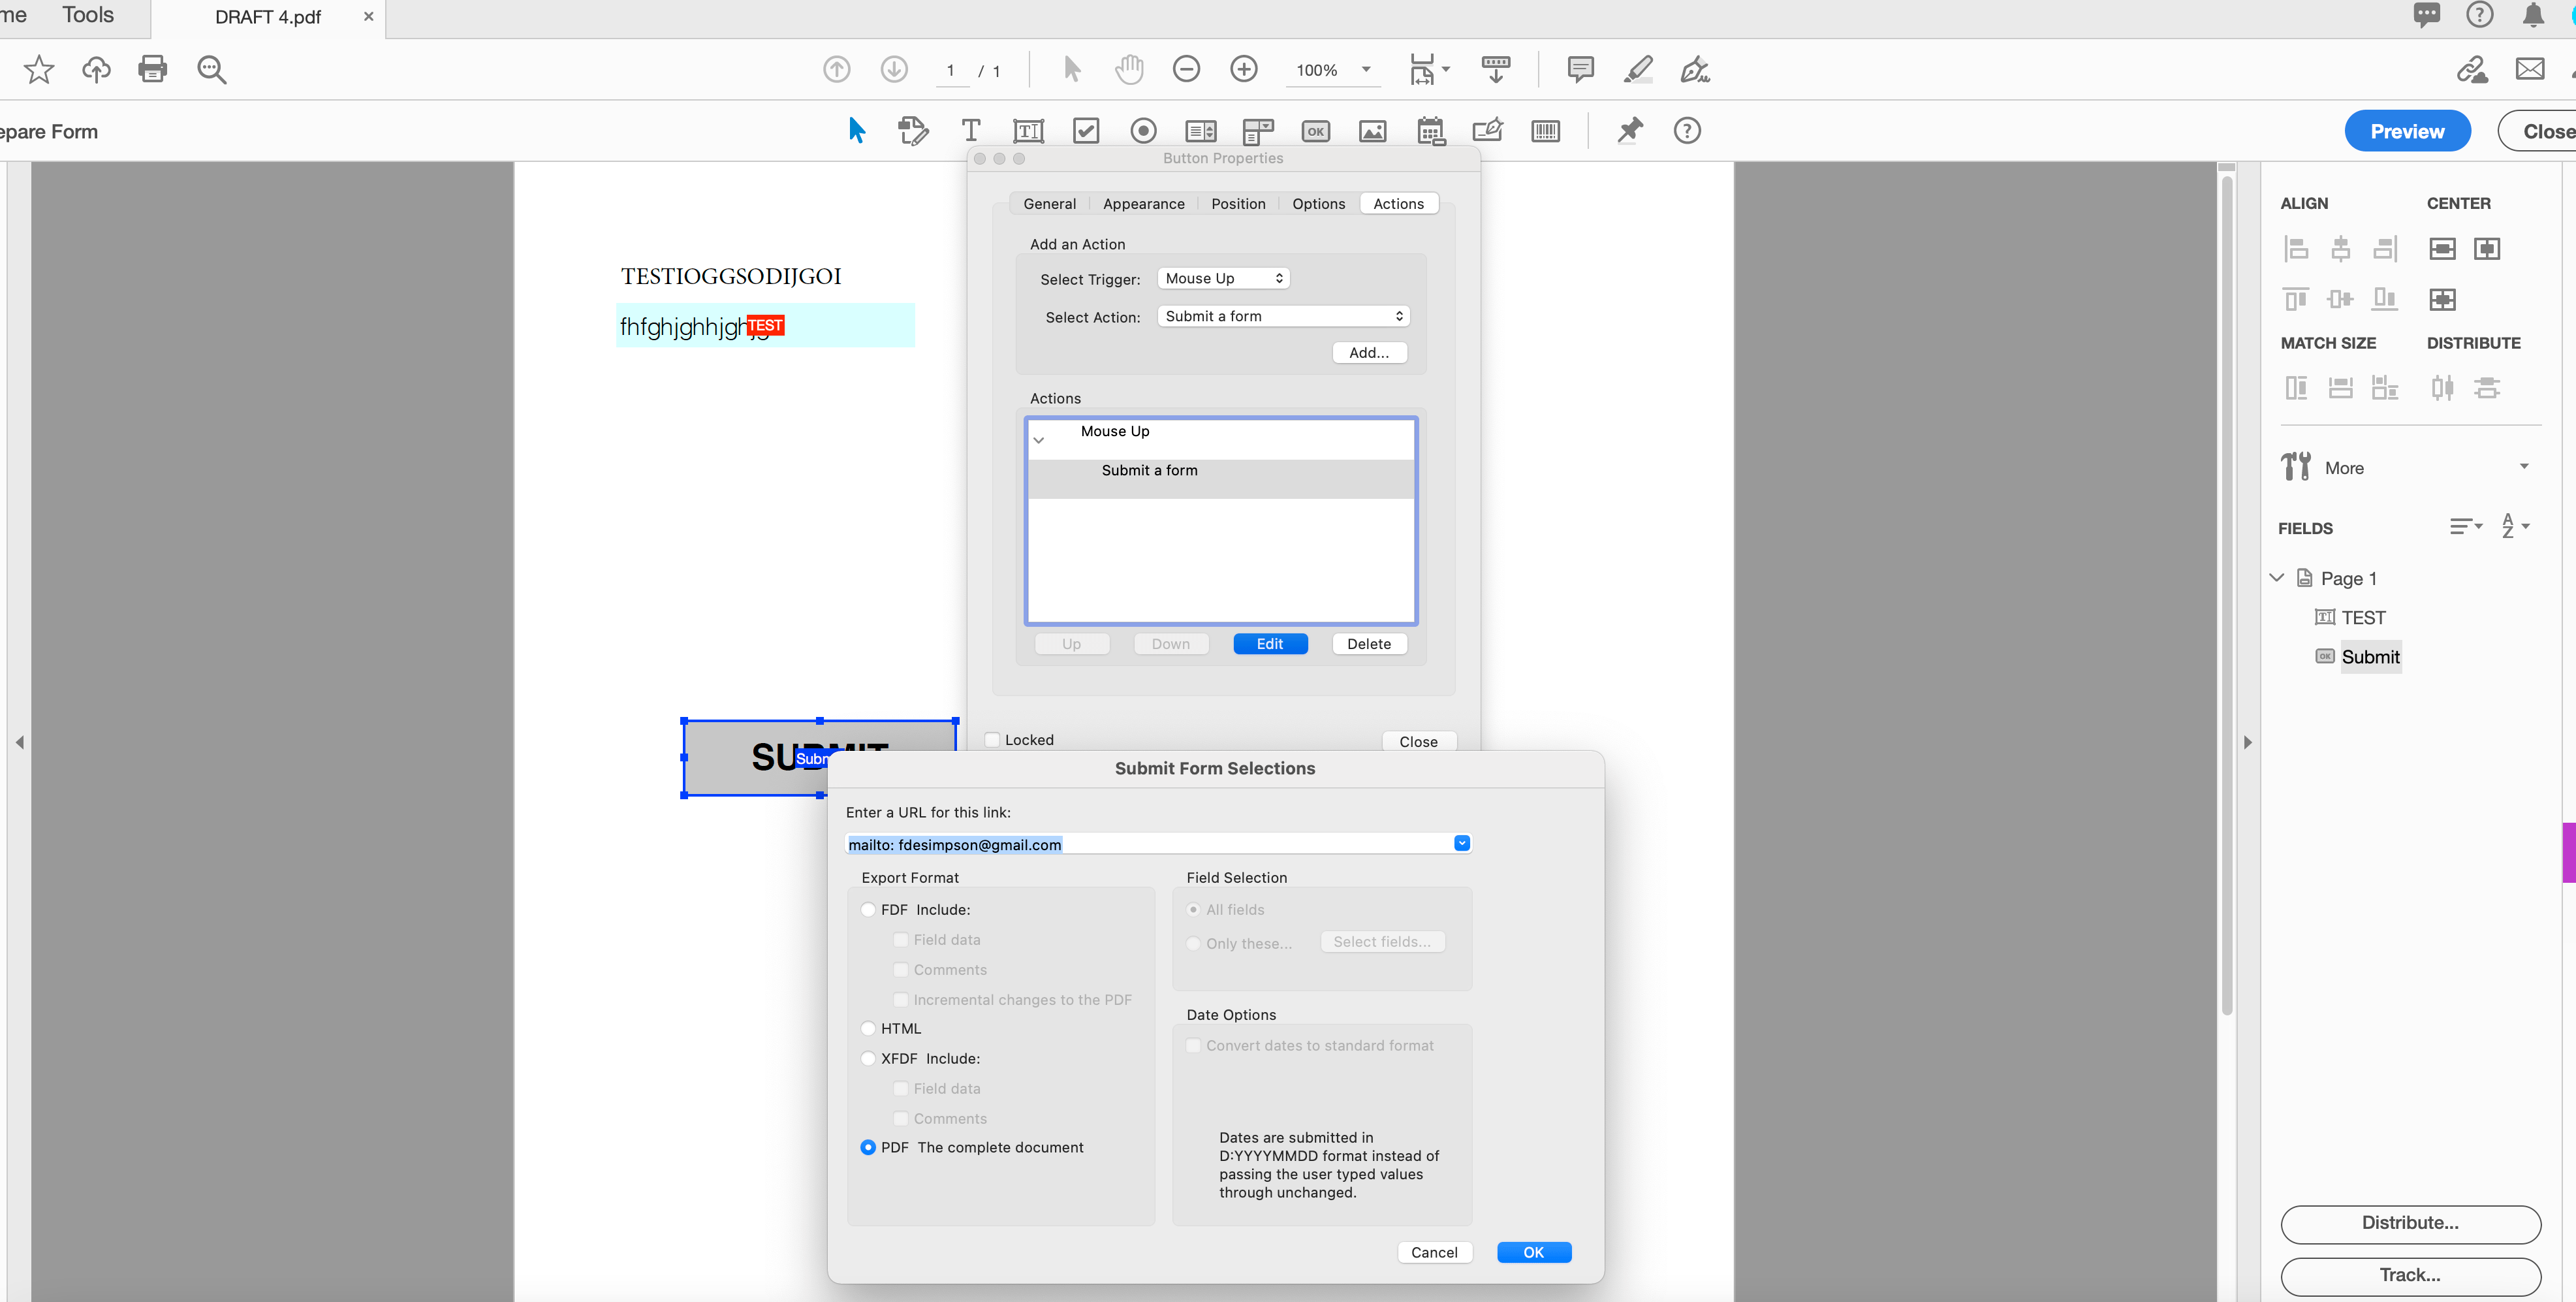2576x1302 pixels.
Task: Select the HTML export format
Action: coord(868,1028)
